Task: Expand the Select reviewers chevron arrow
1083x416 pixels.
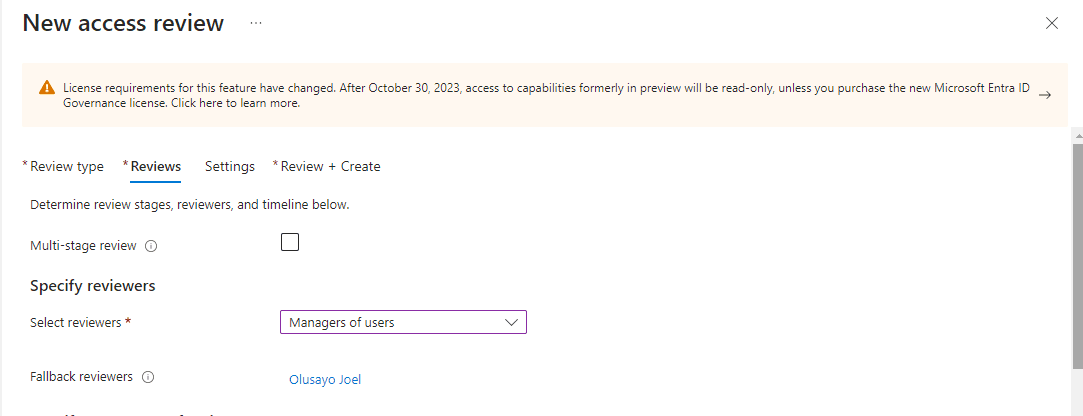Action: [x=511, y=322]
